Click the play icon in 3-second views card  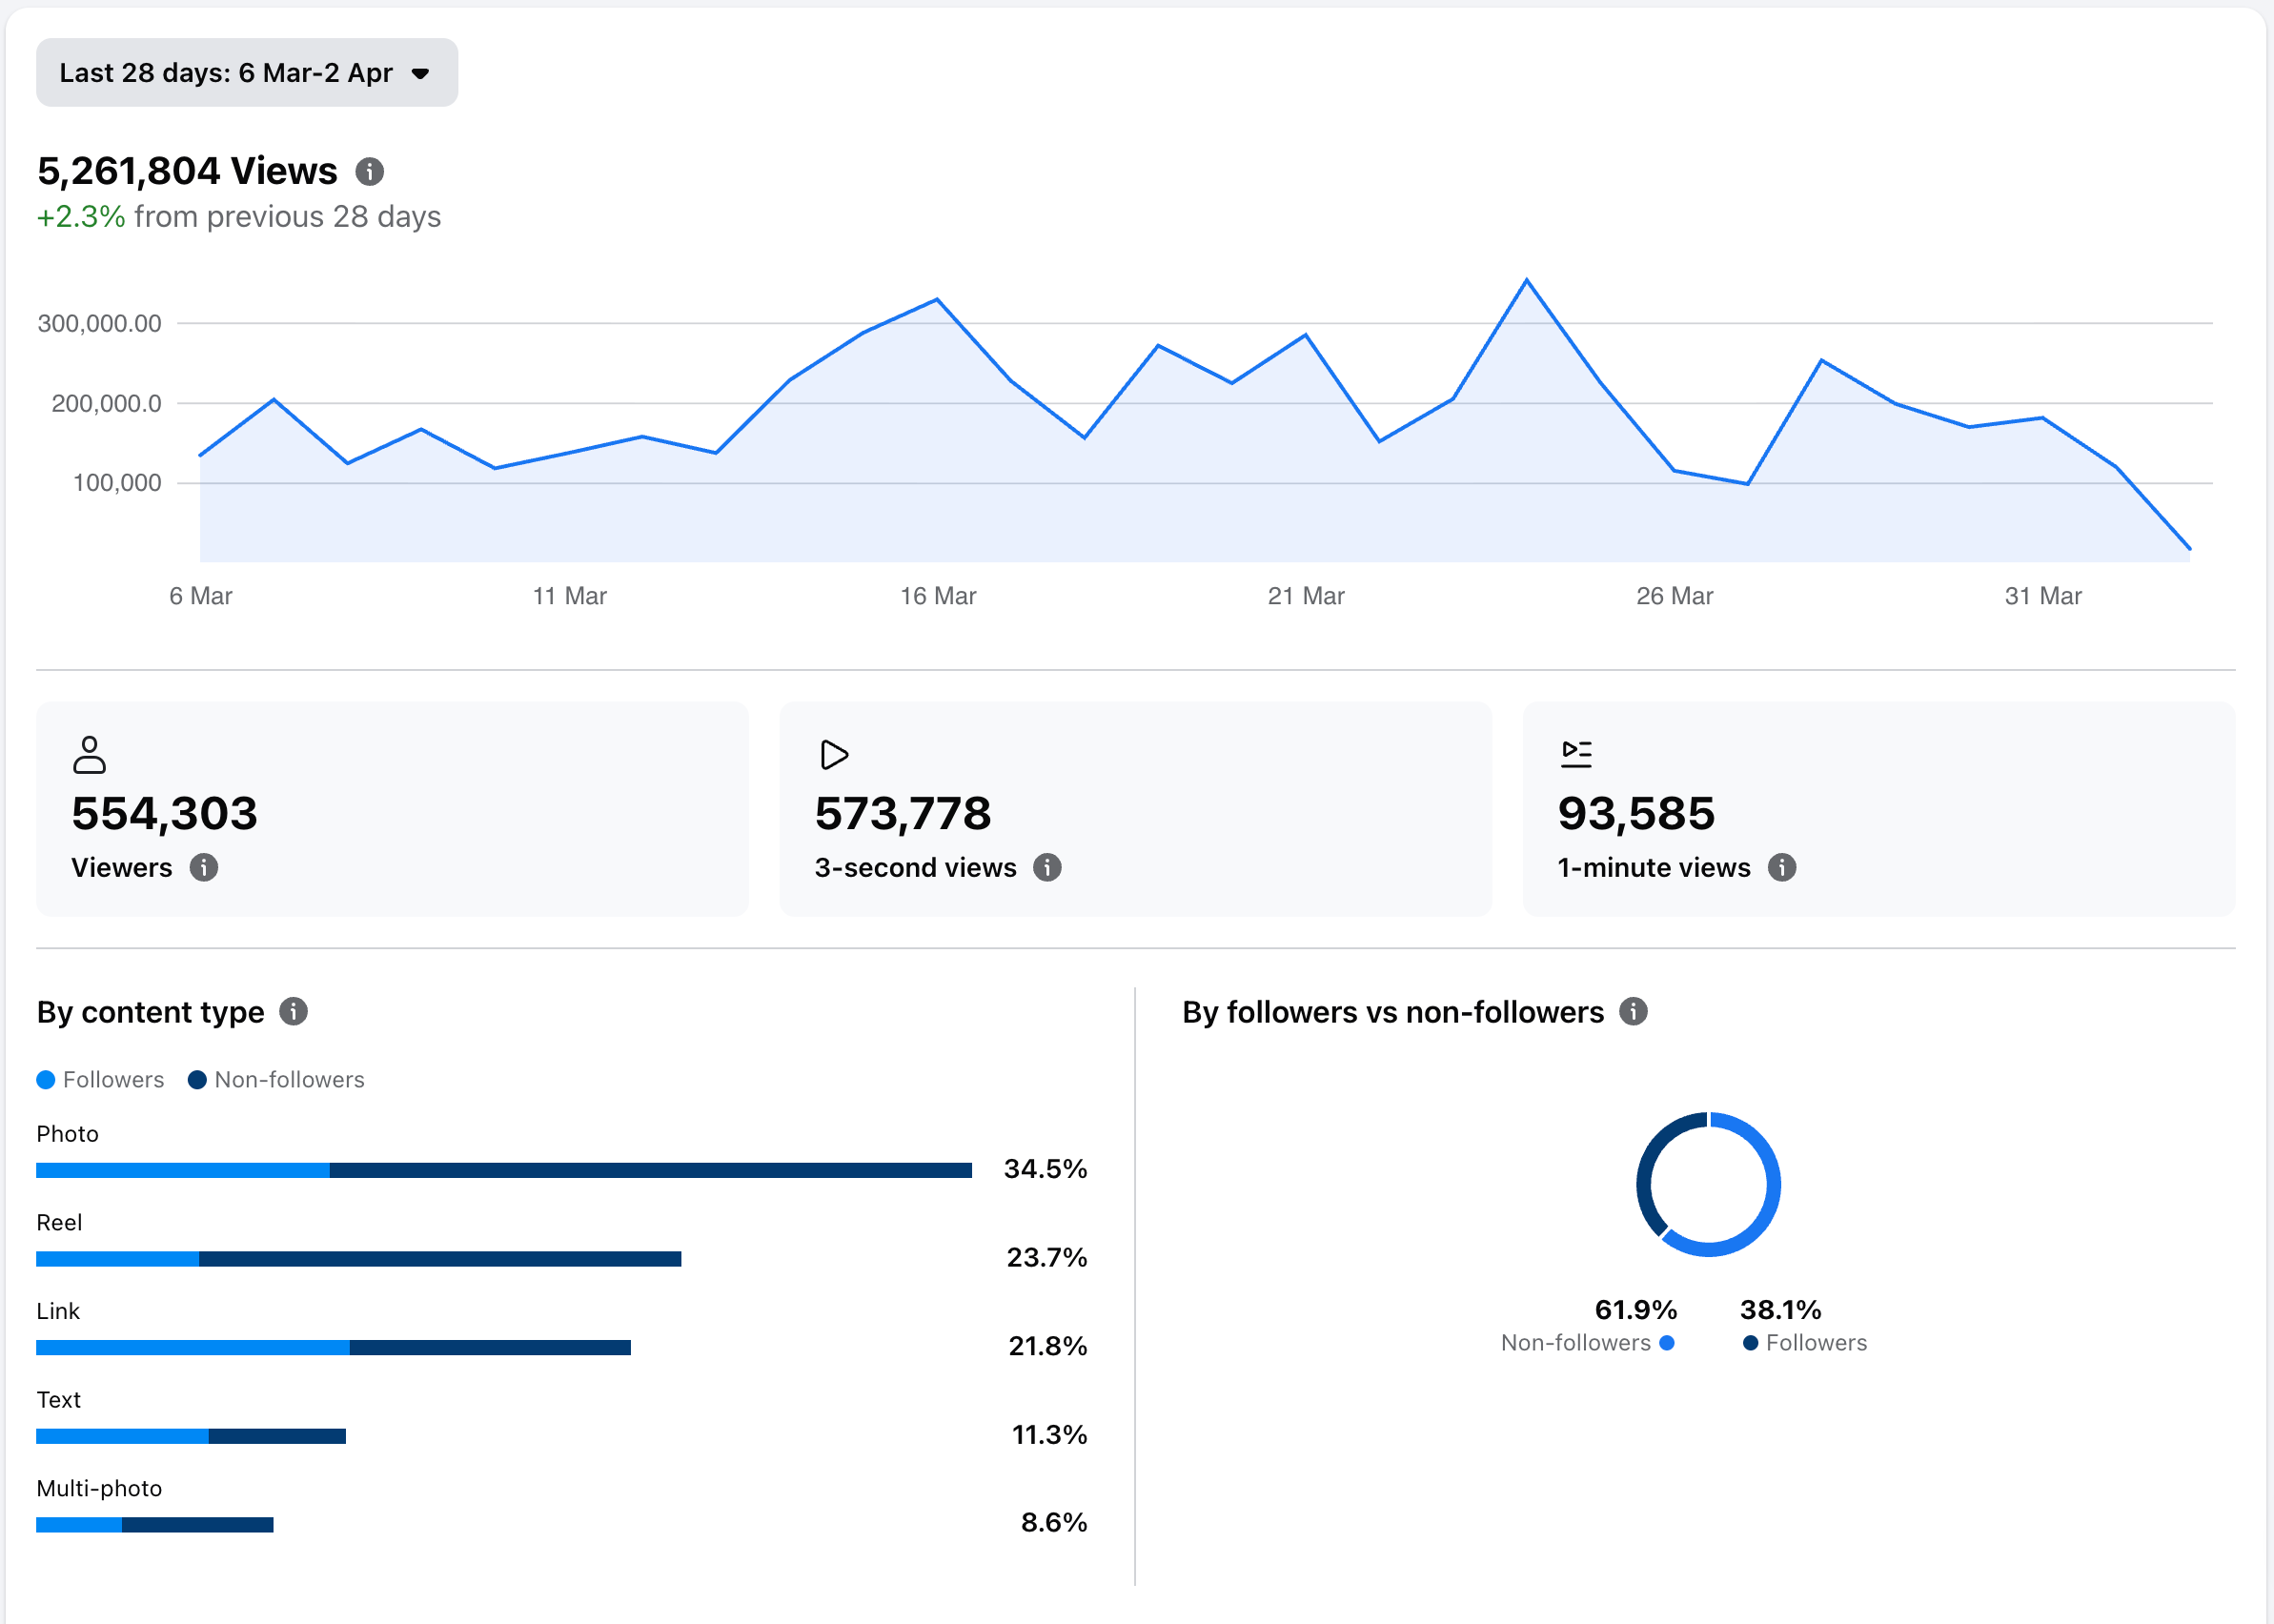click(833, 755)
